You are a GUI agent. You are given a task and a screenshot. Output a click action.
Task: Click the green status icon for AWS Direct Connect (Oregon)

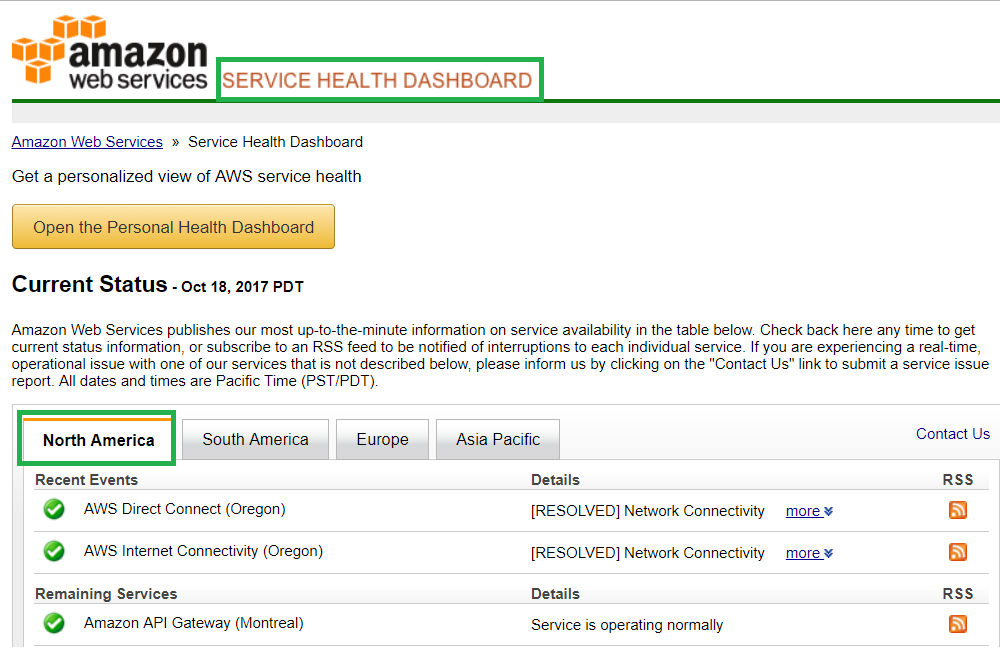[x=54, y=510]
